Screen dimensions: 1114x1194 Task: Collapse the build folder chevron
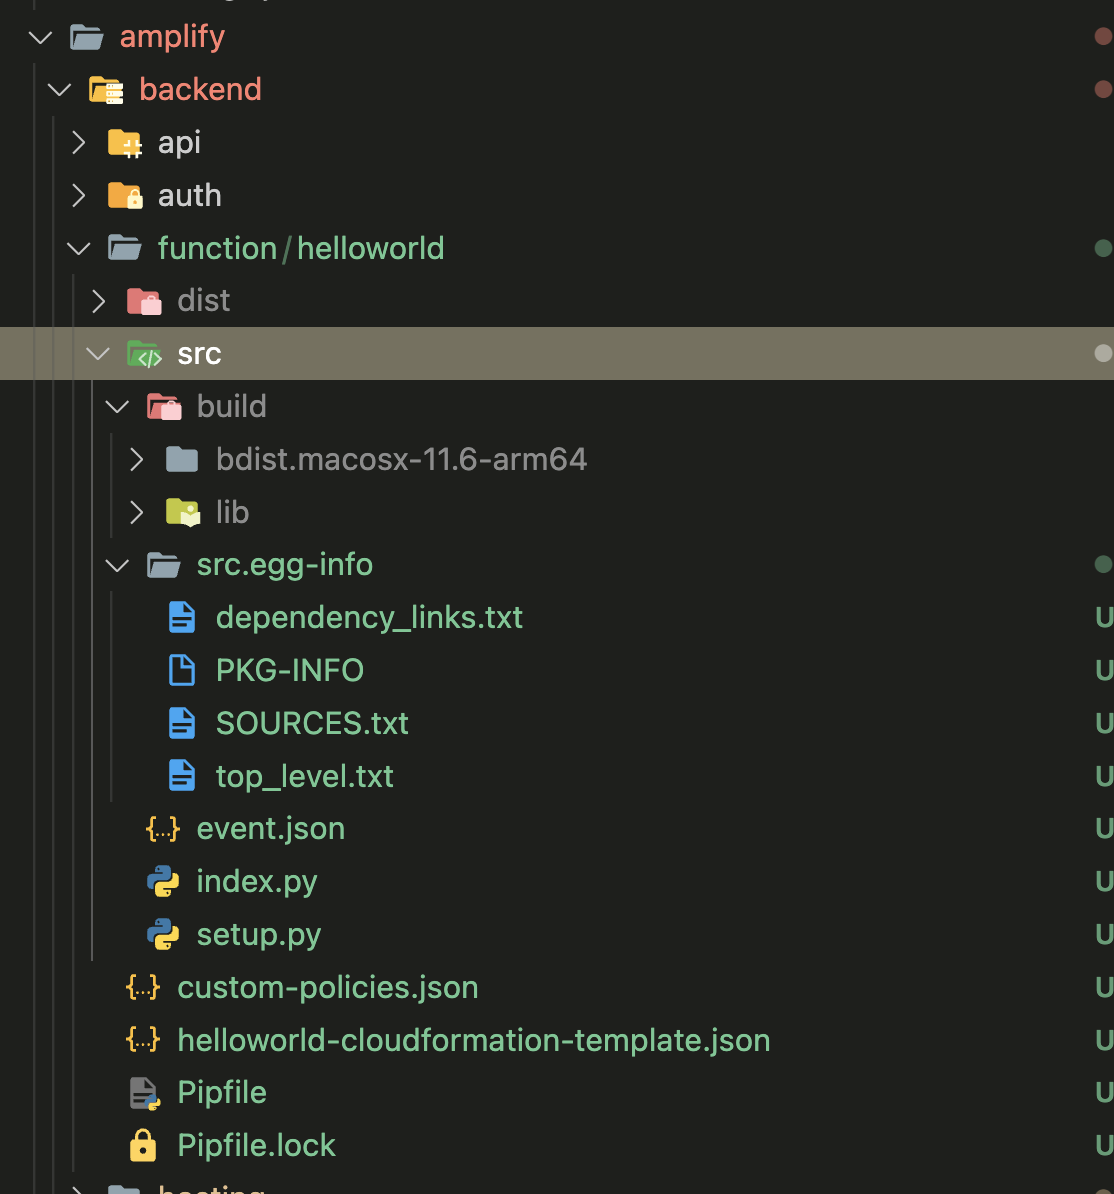pyautogui.click(x=117, y=407)
